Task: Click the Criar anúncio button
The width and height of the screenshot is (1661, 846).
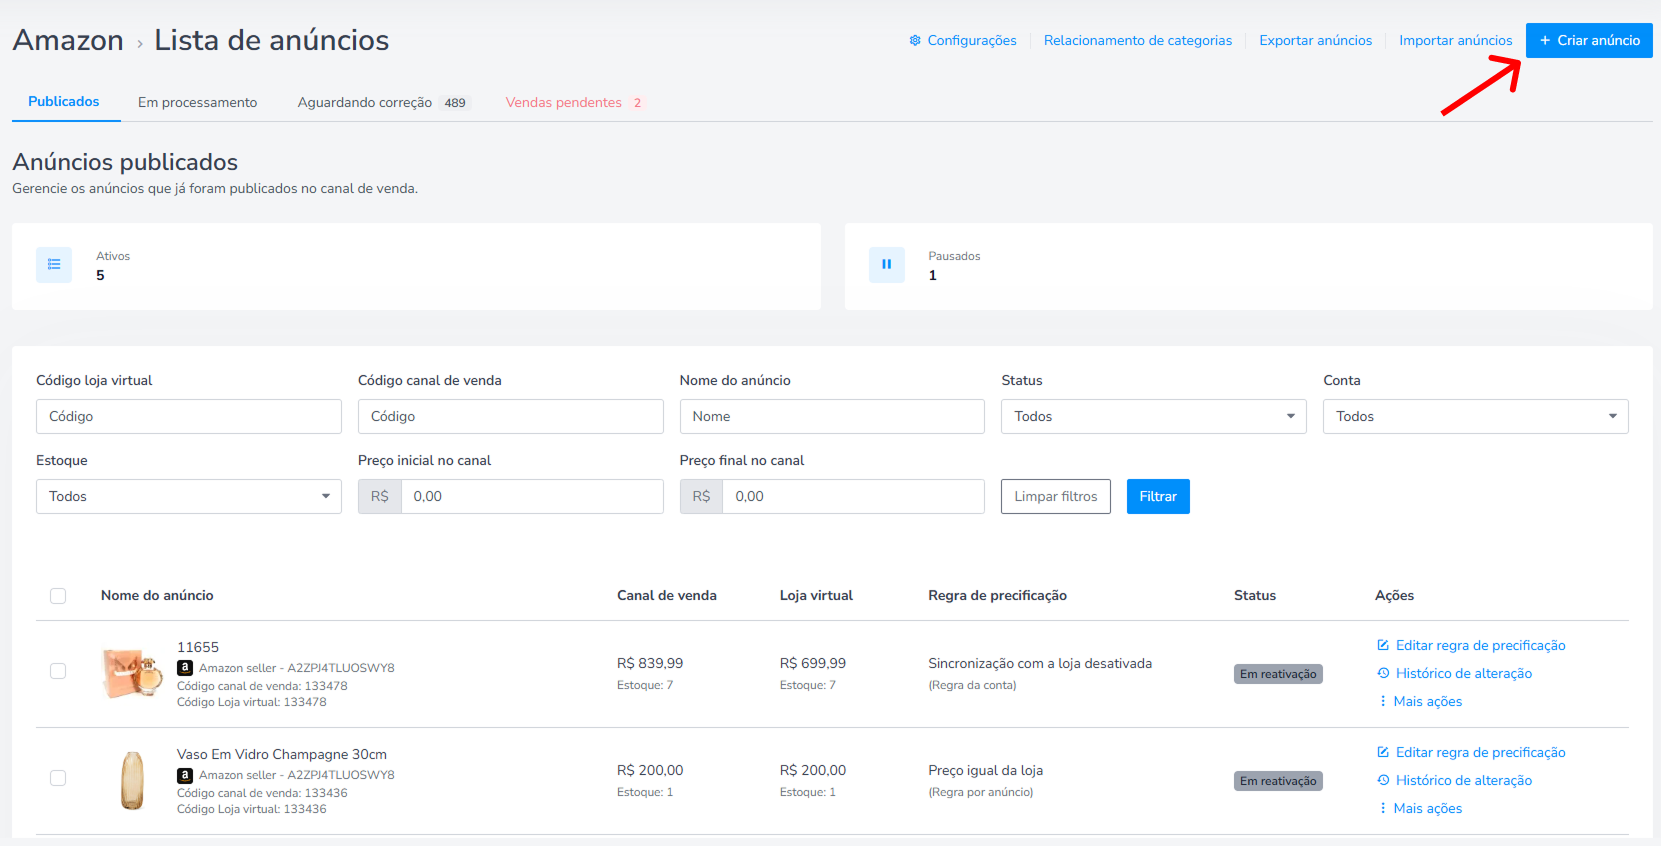Action: tap(1589, 41)
